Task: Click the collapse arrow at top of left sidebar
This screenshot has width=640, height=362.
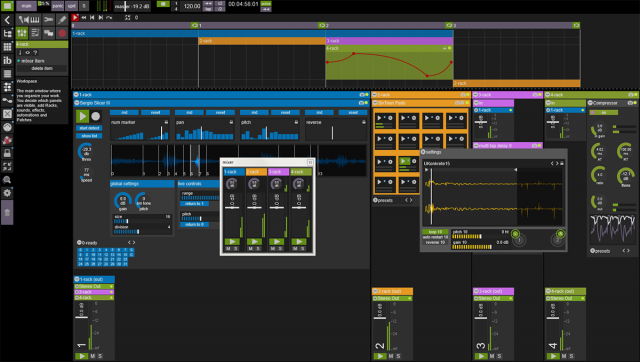Action: [7, 20]
